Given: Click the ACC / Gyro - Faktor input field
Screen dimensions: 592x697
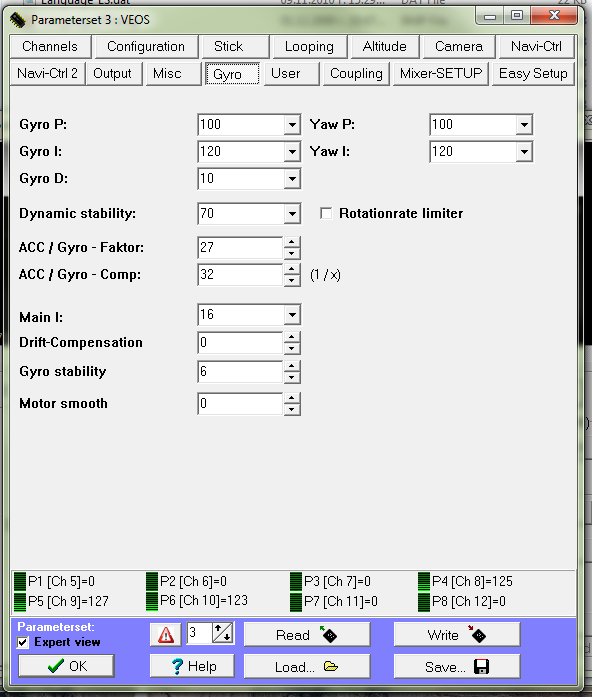Looking at the screenshot, I should (240, 248).
